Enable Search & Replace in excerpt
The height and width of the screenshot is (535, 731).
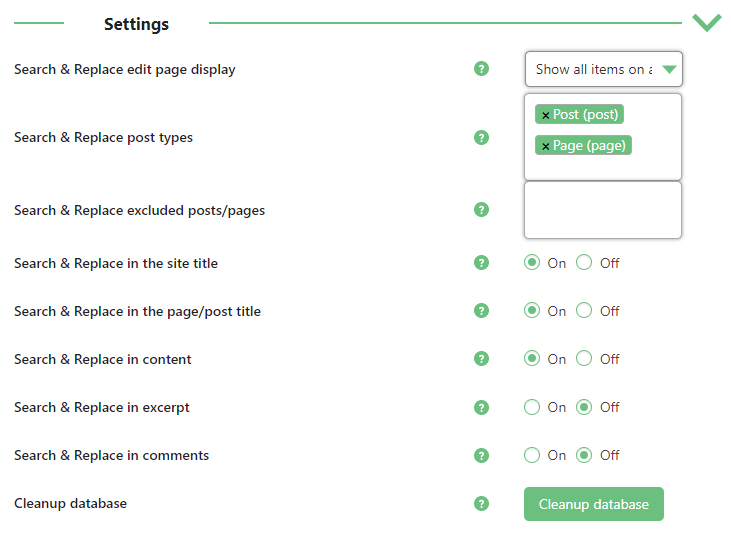coord(532,407)
